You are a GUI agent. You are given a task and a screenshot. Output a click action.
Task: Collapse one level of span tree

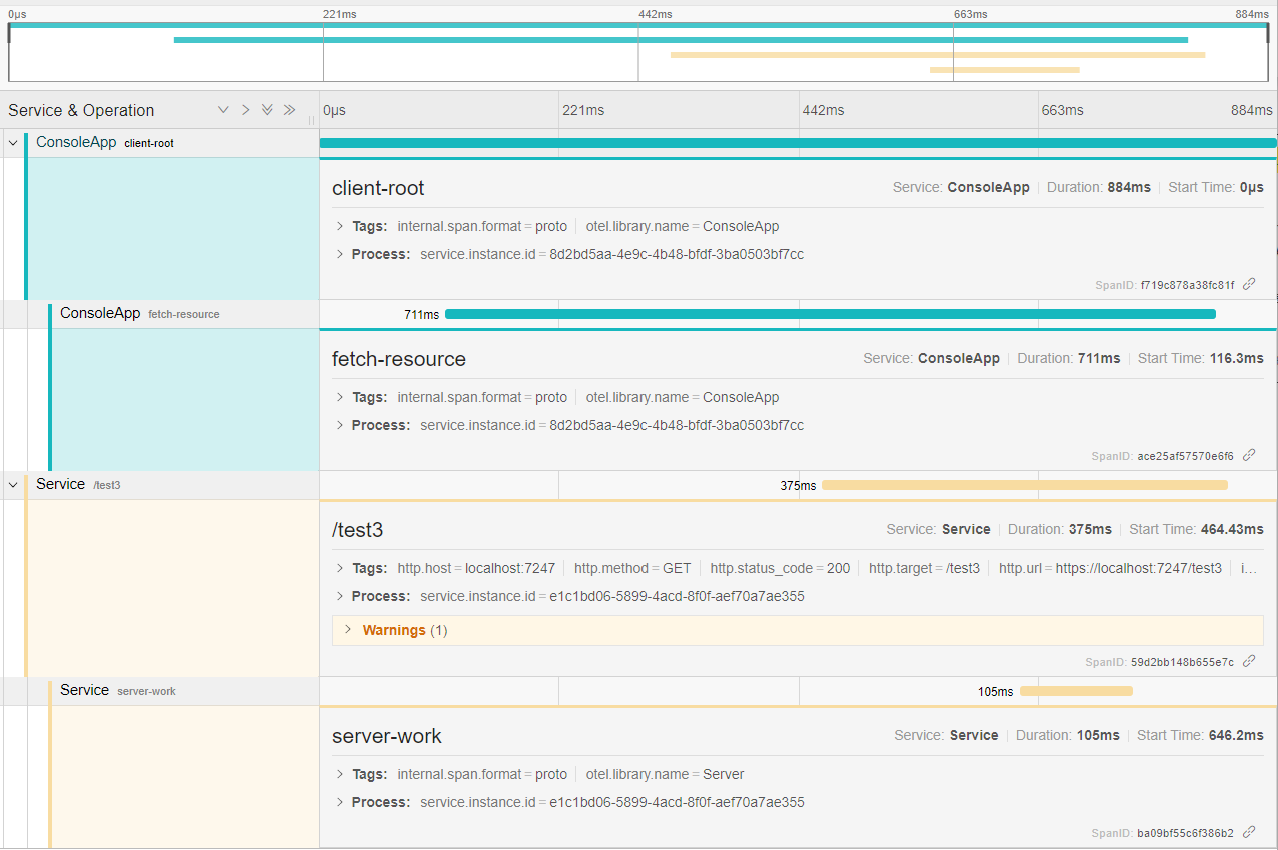coord(245,110)
